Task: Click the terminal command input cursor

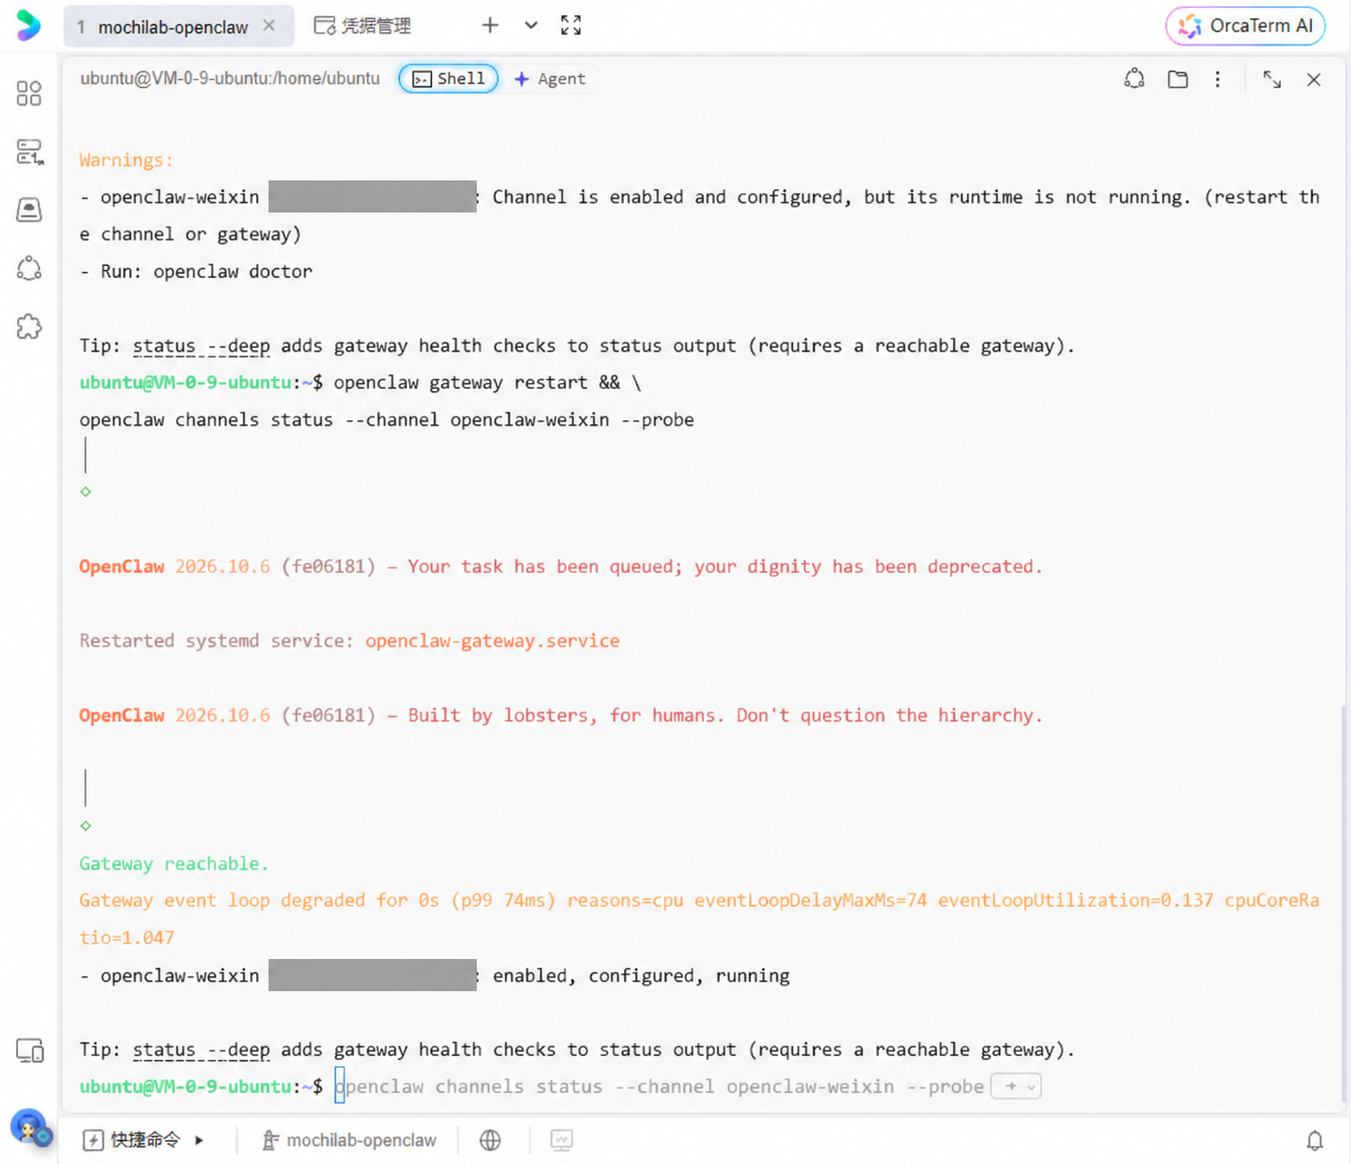Action: [x=340, y=1086]
